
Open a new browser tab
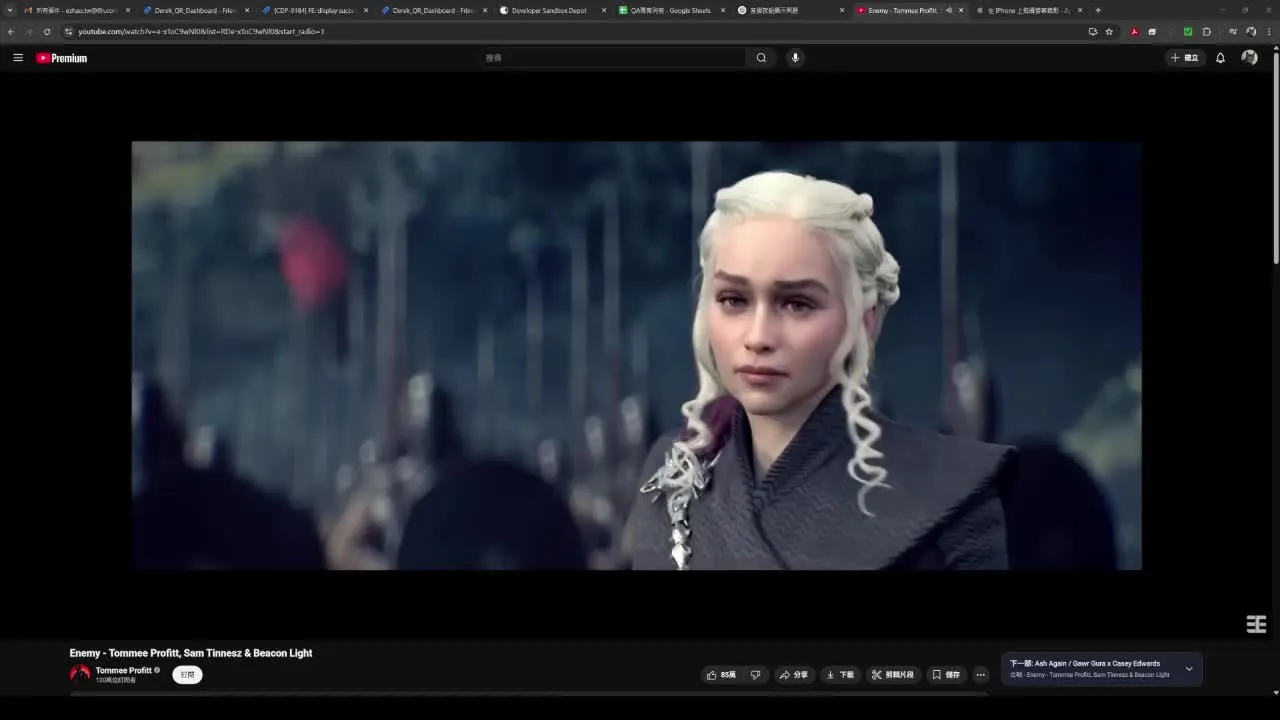(1098, 10)
